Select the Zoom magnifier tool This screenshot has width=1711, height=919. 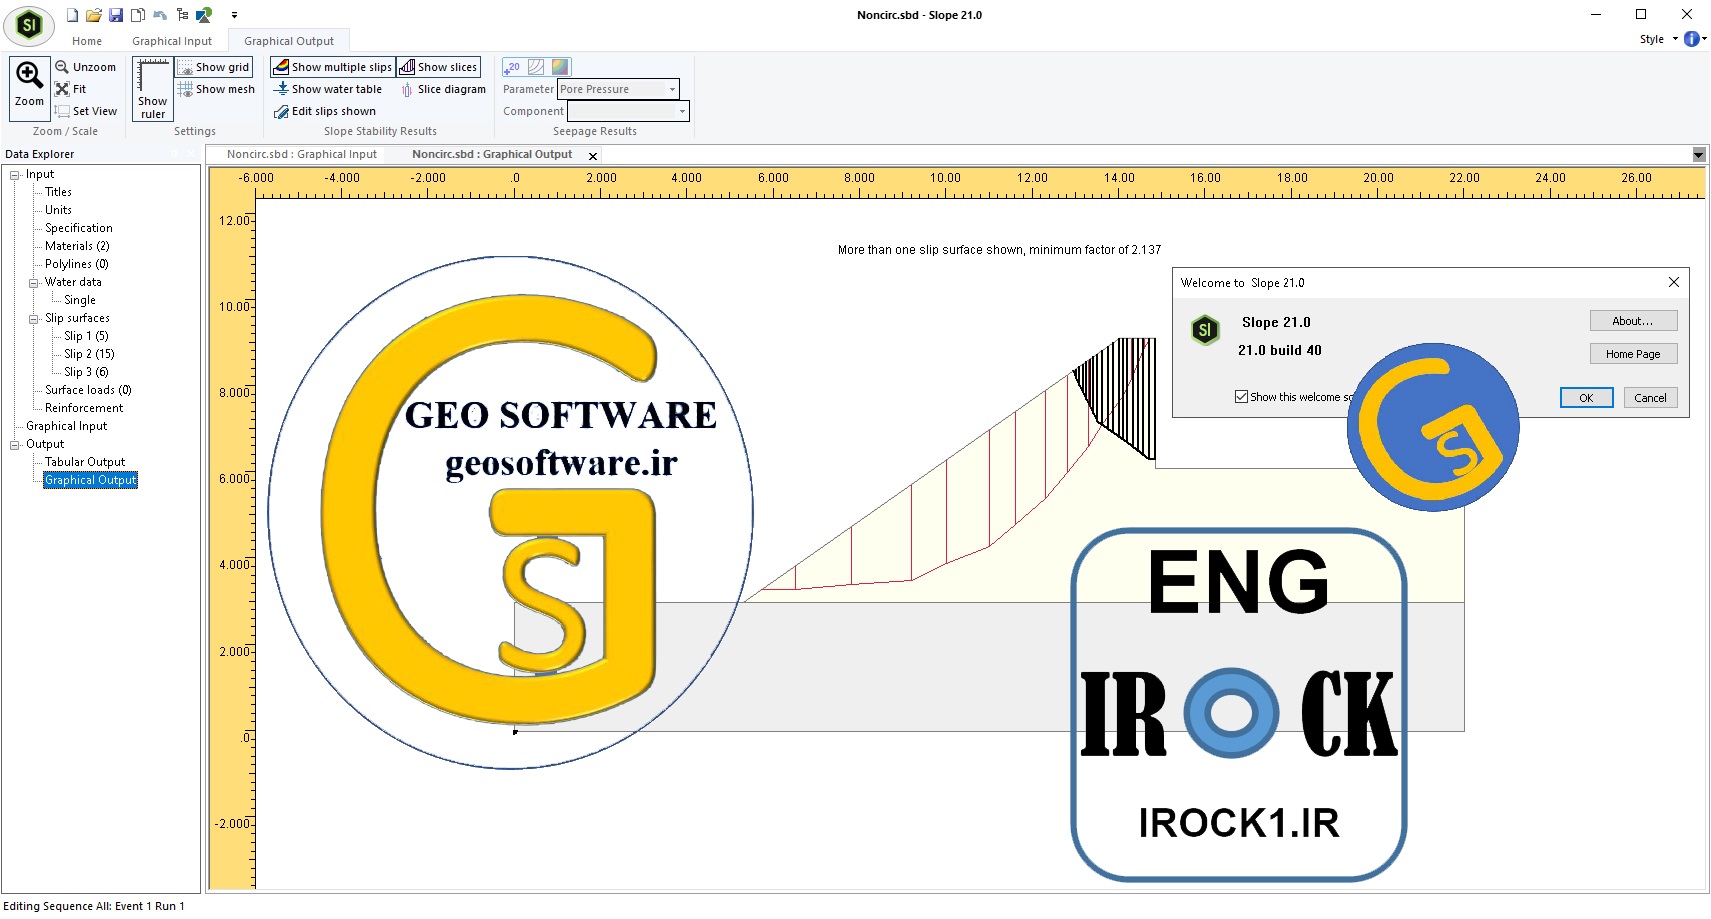29,88
